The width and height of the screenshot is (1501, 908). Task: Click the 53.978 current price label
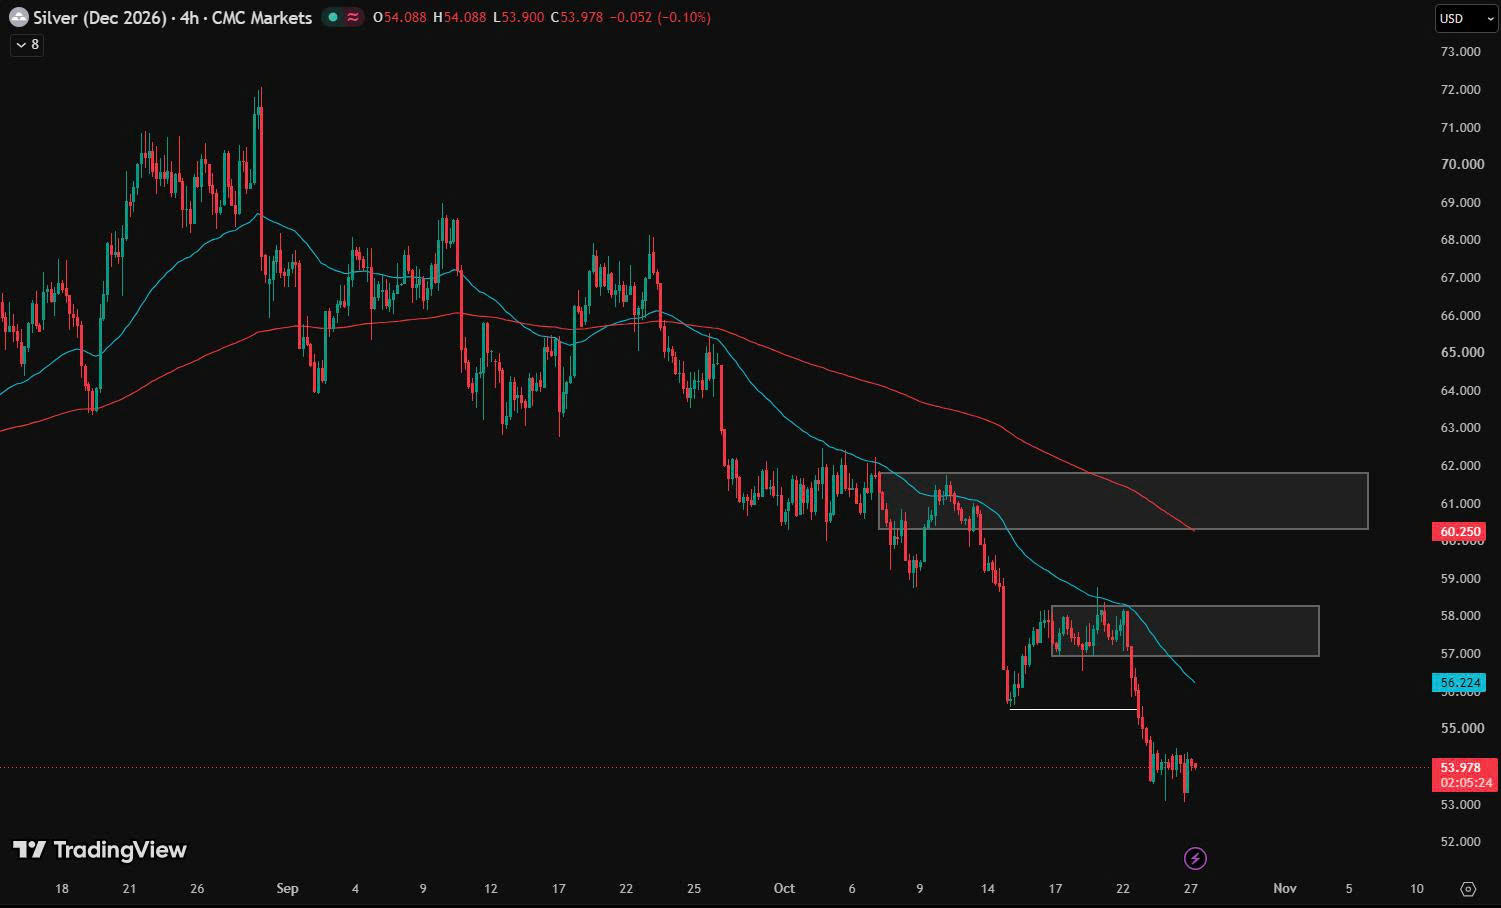1460,768
